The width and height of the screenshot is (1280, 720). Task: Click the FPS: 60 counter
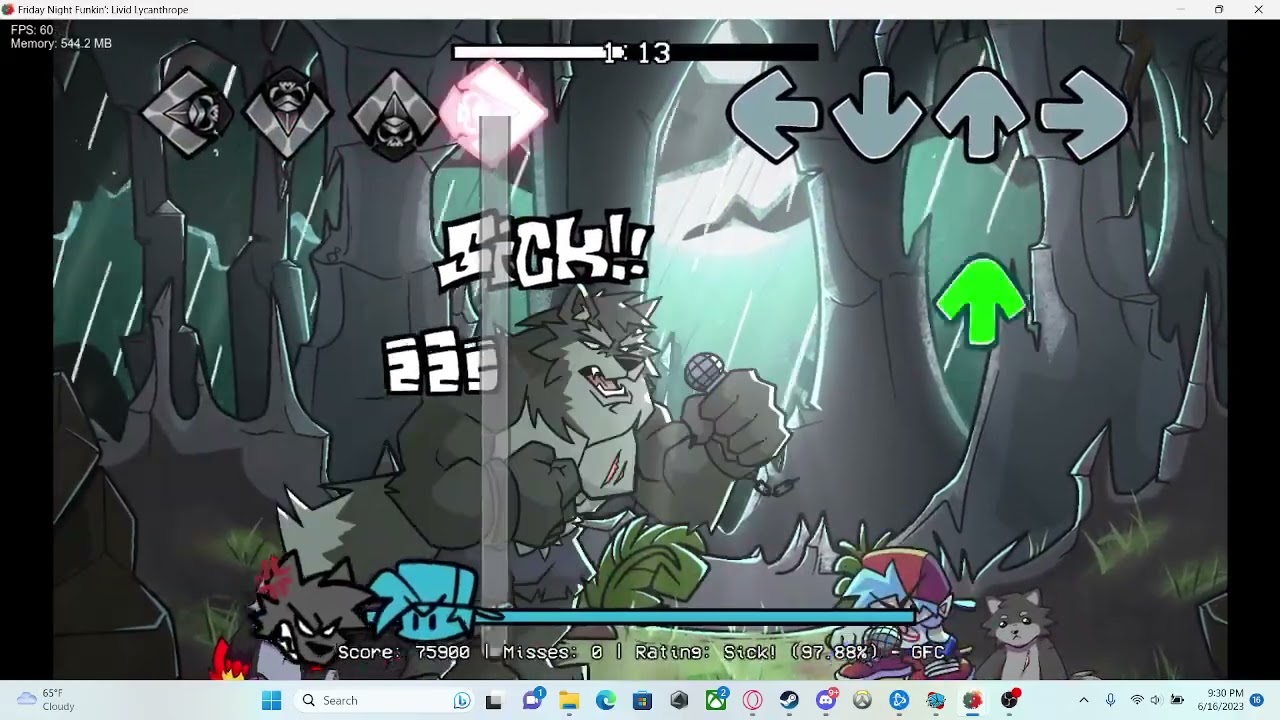point(32,31)
